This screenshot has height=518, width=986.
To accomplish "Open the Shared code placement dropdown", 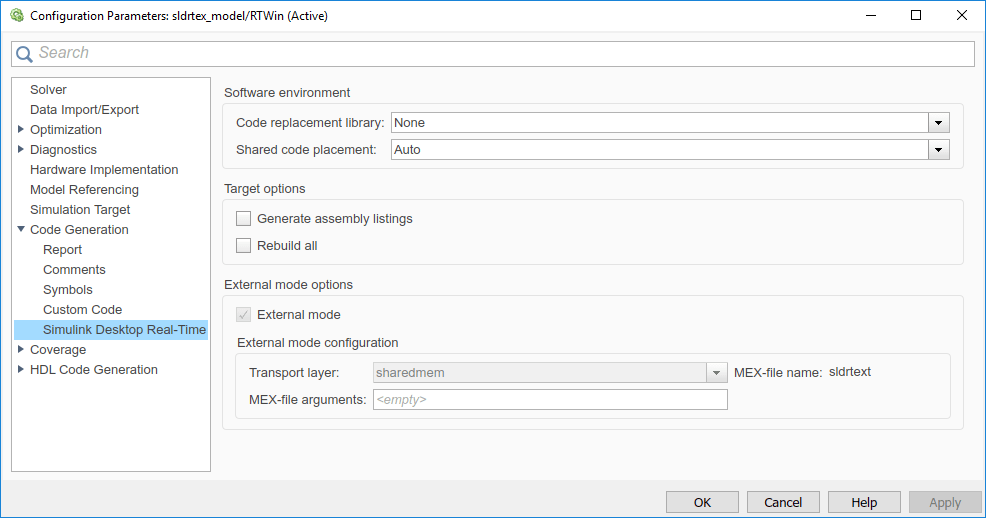I will pyautogui.click(x=938, y=150).
